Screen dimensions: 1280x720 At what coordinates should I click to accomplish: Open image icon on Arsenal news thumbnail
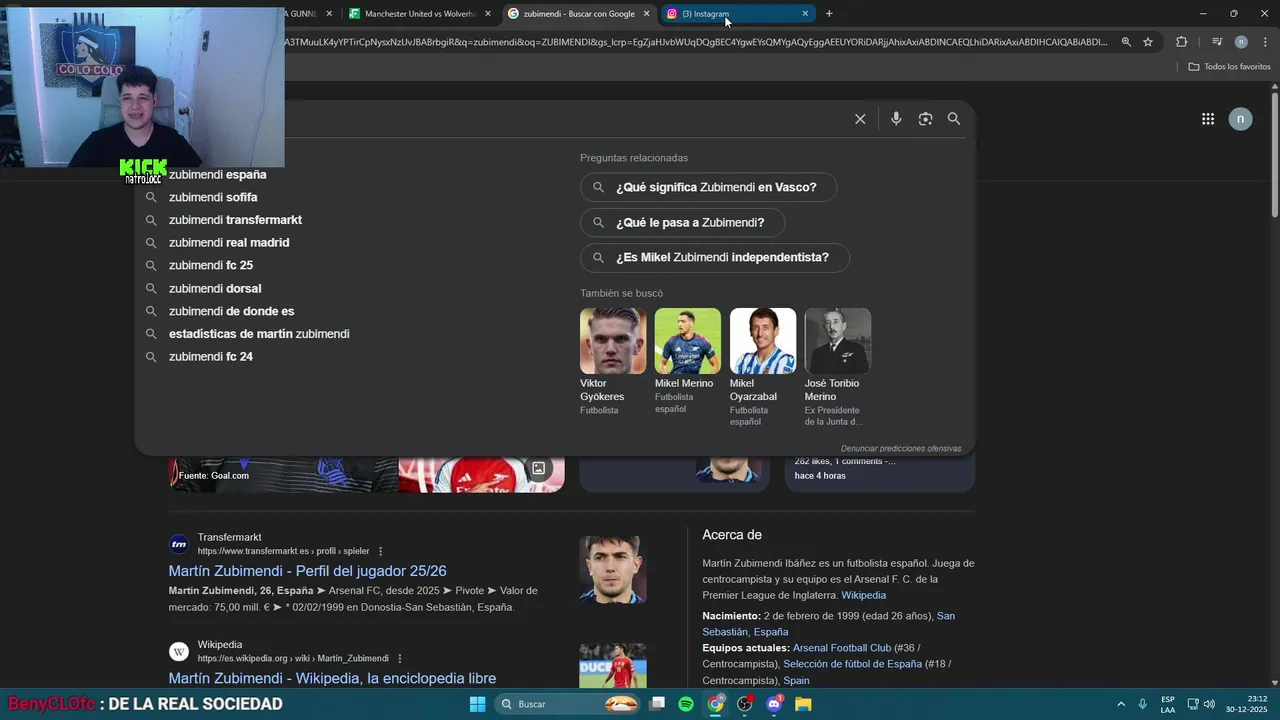pyautogui.click(x=538, y=468)
